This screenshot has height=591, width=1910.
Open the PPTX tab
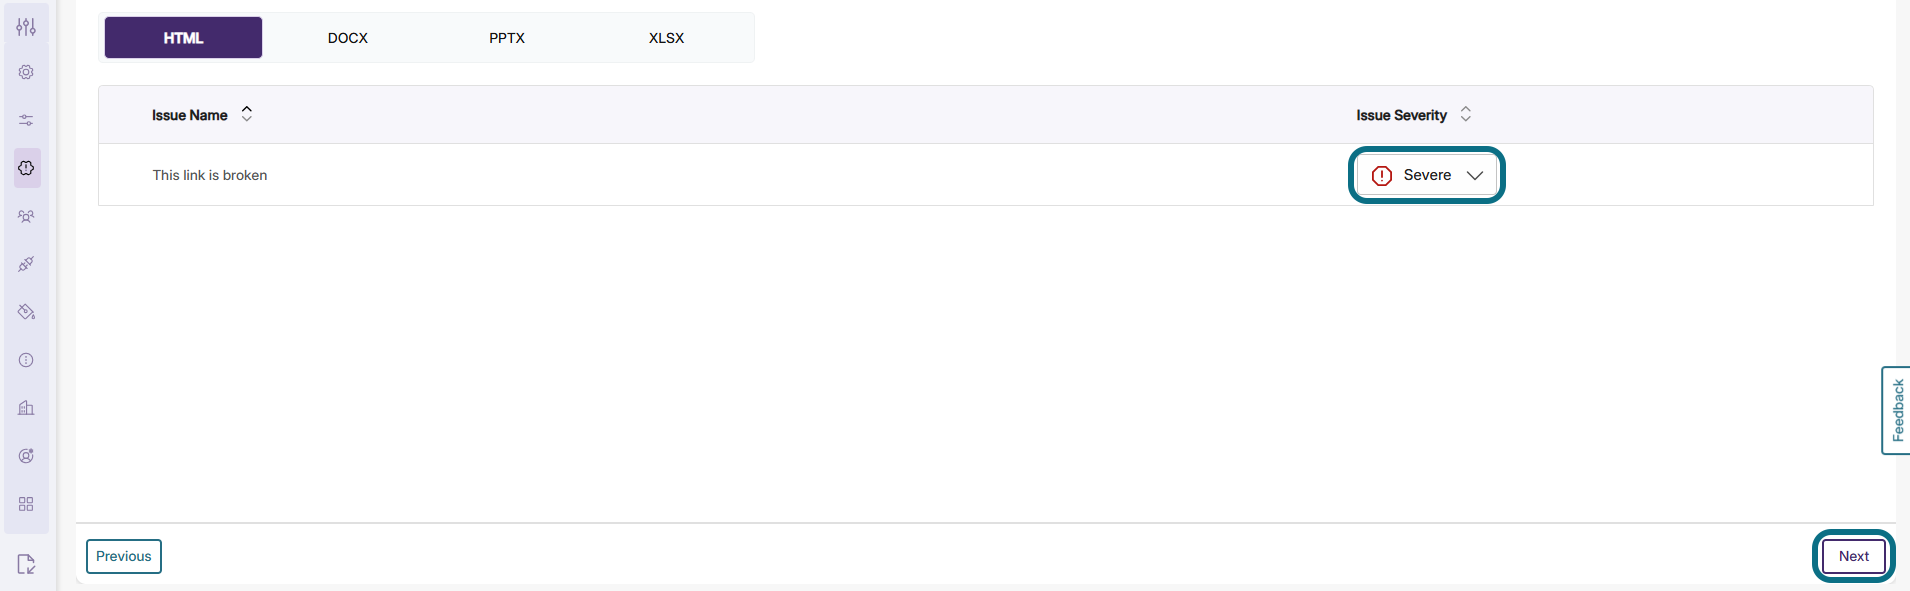506,38
